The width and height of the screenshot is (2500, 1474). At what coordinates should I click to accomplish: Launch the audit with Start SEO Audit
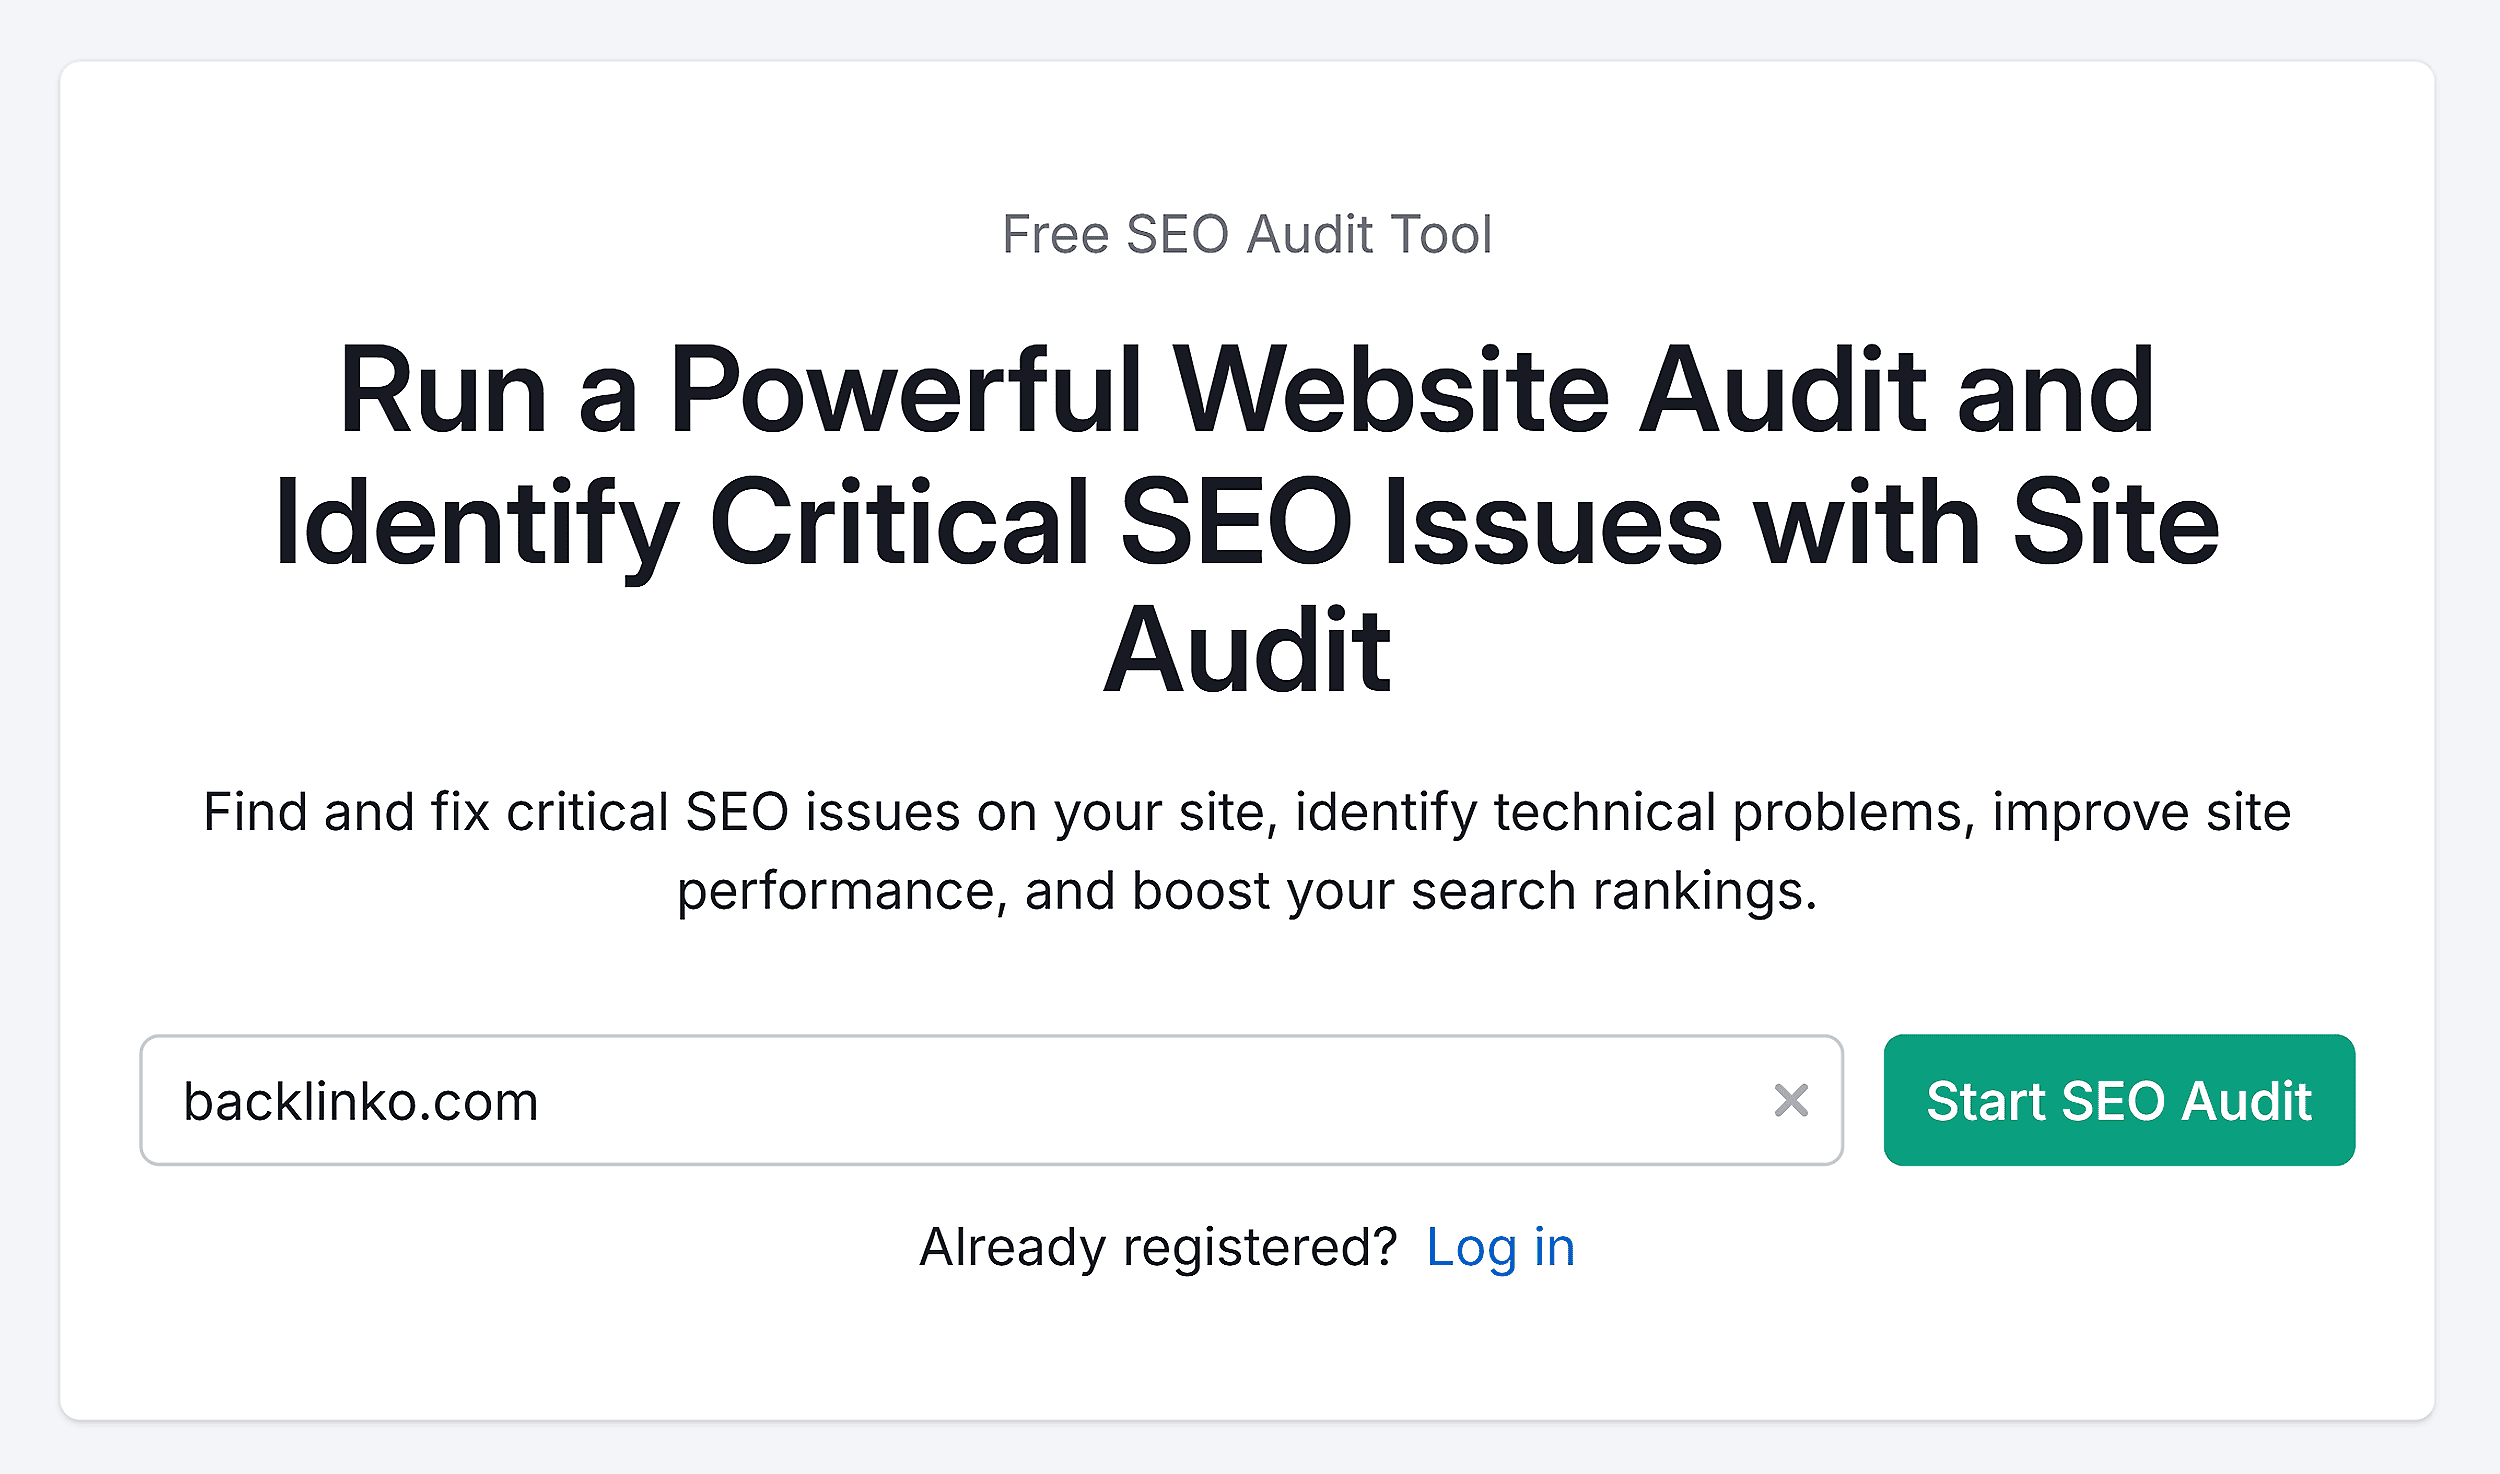2119,1099
